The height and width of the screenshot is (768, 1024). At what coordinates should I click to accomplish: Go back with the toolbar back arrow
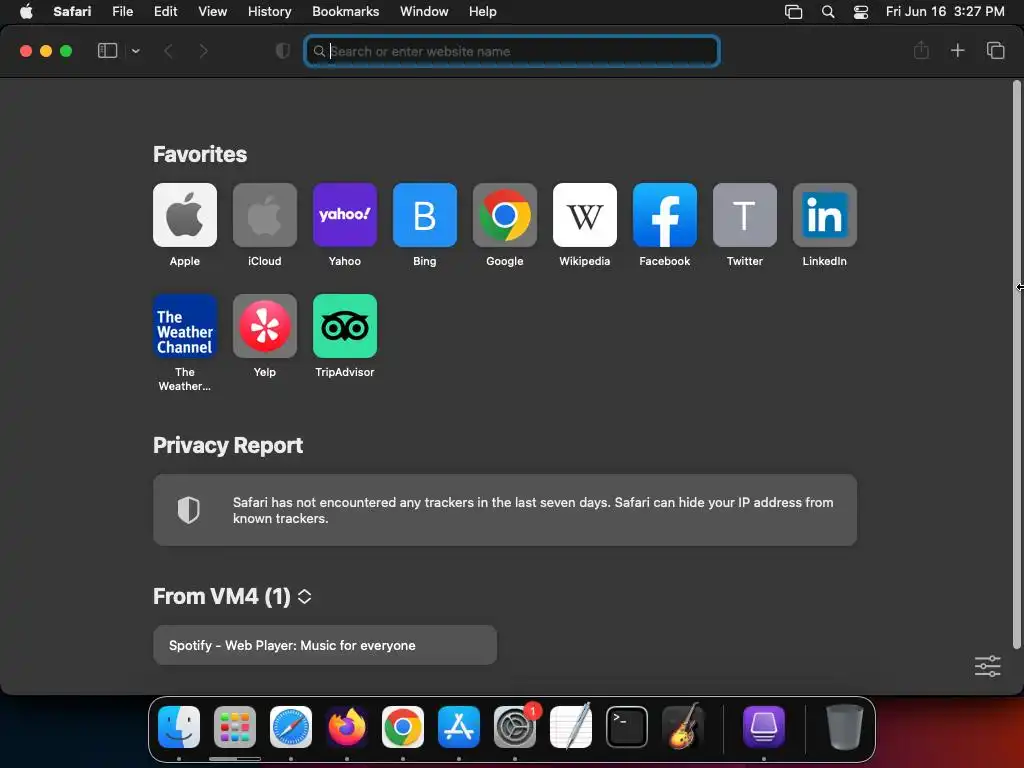tap(168, 51)
